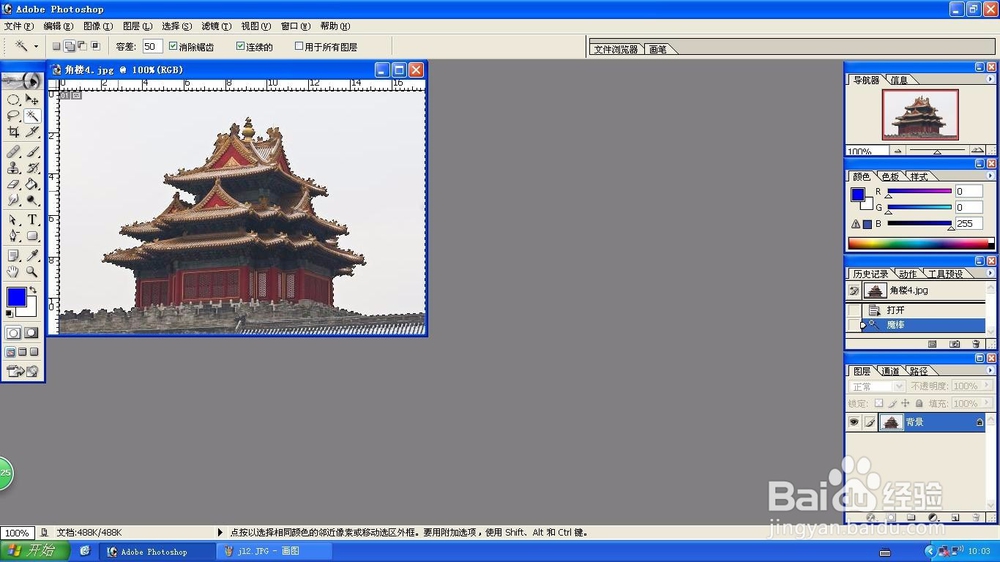Select the Blur tool
The width and height of the screenshot is (1000, 562).
[13, 200]
